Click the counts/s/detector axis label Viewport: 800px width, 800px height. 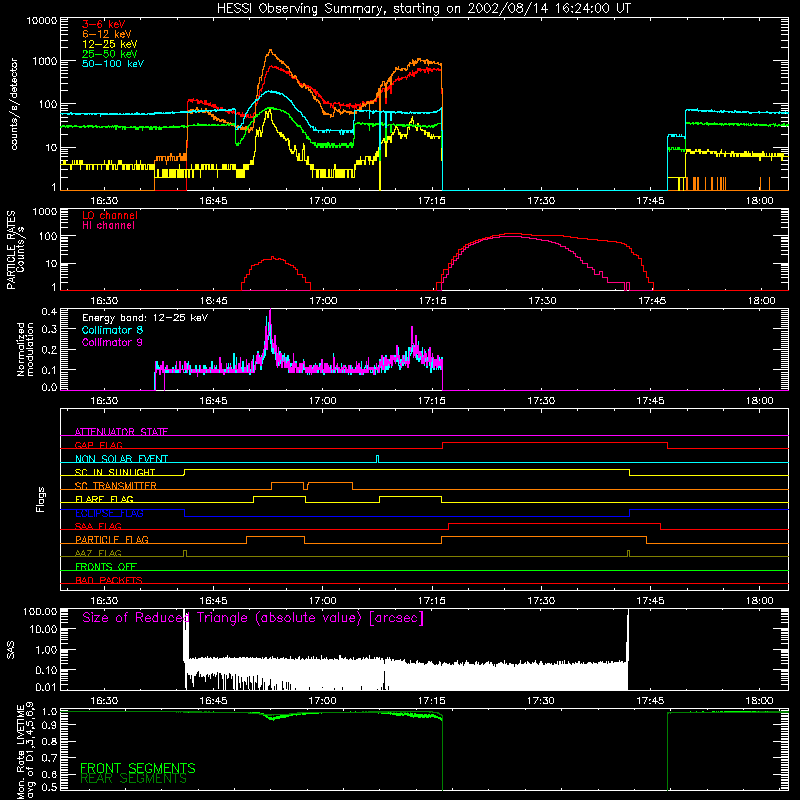click(x=14, y=104)
